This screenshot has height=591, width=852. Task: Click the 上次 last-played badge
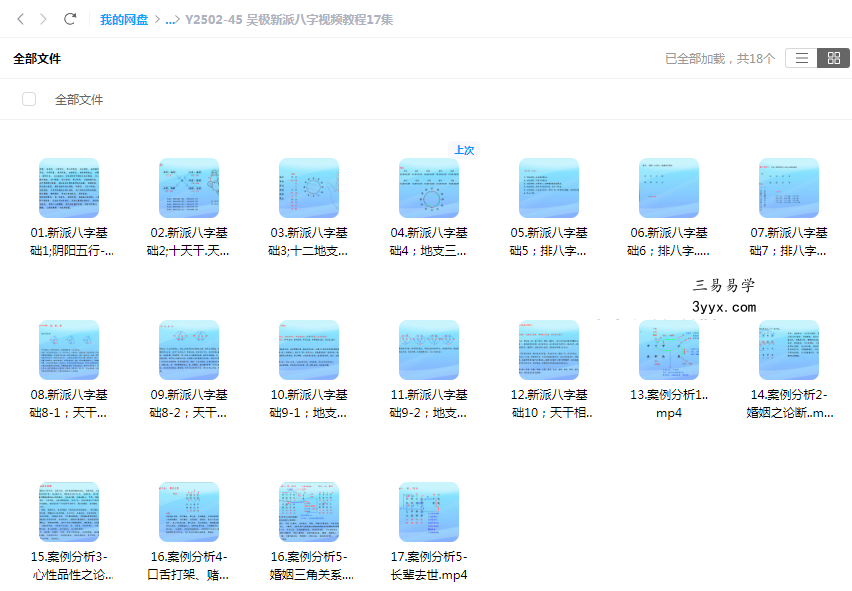[464, 150]
